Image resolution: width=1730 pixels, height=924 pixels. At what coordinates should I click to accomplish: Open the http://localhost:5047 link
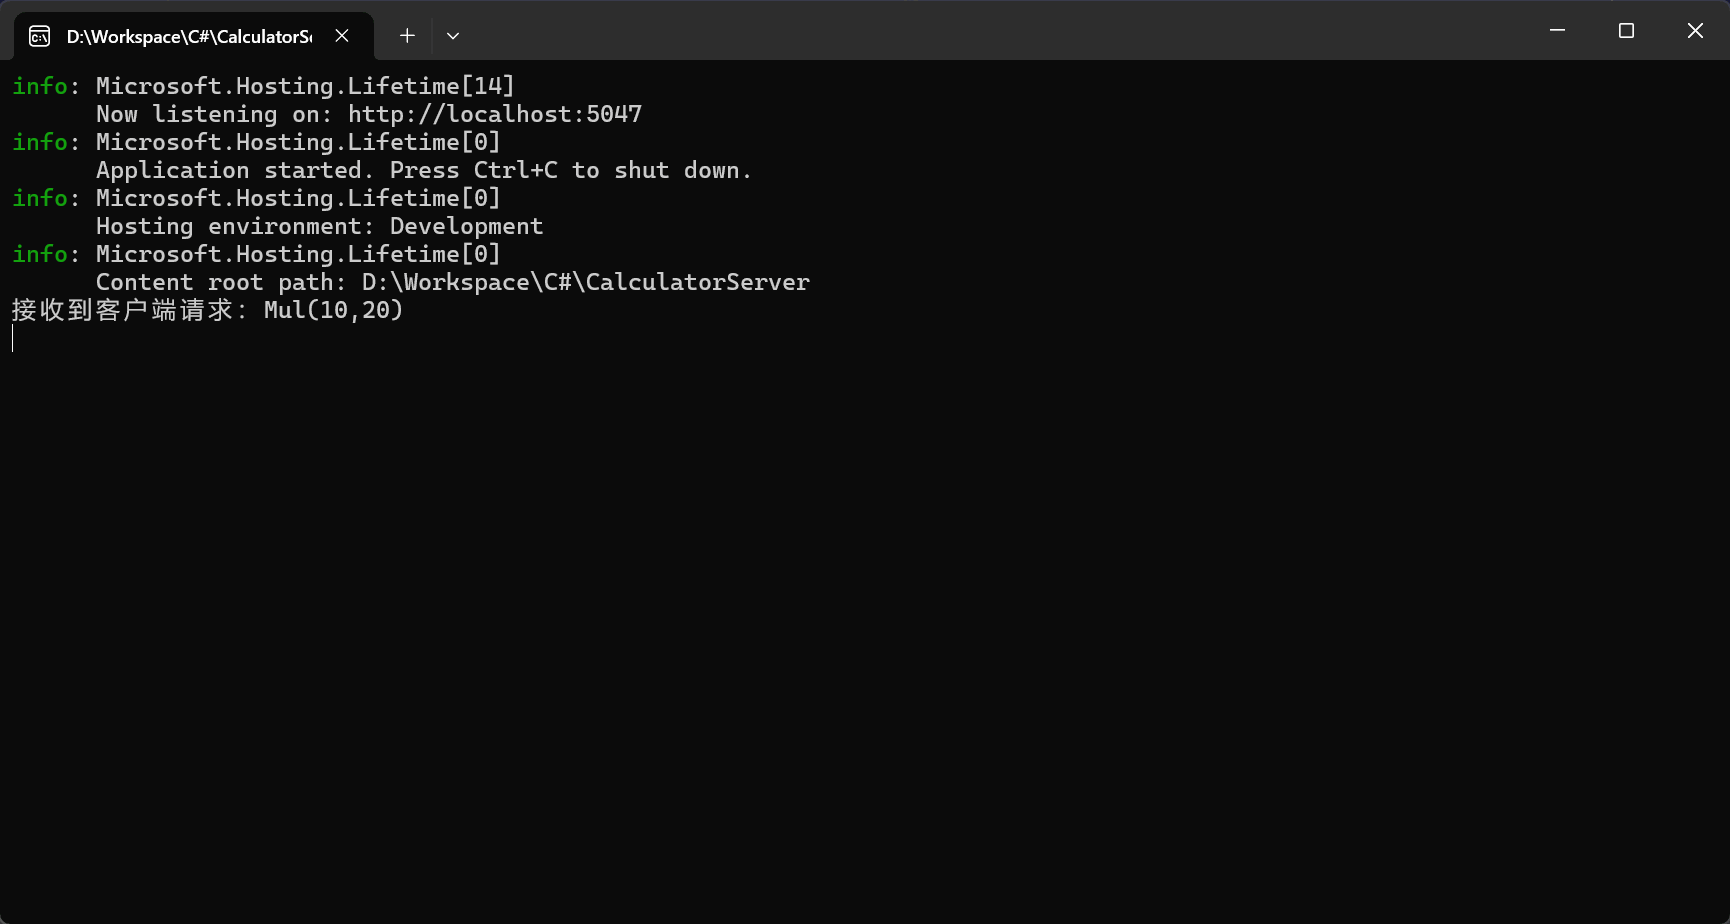click(494, 114)
